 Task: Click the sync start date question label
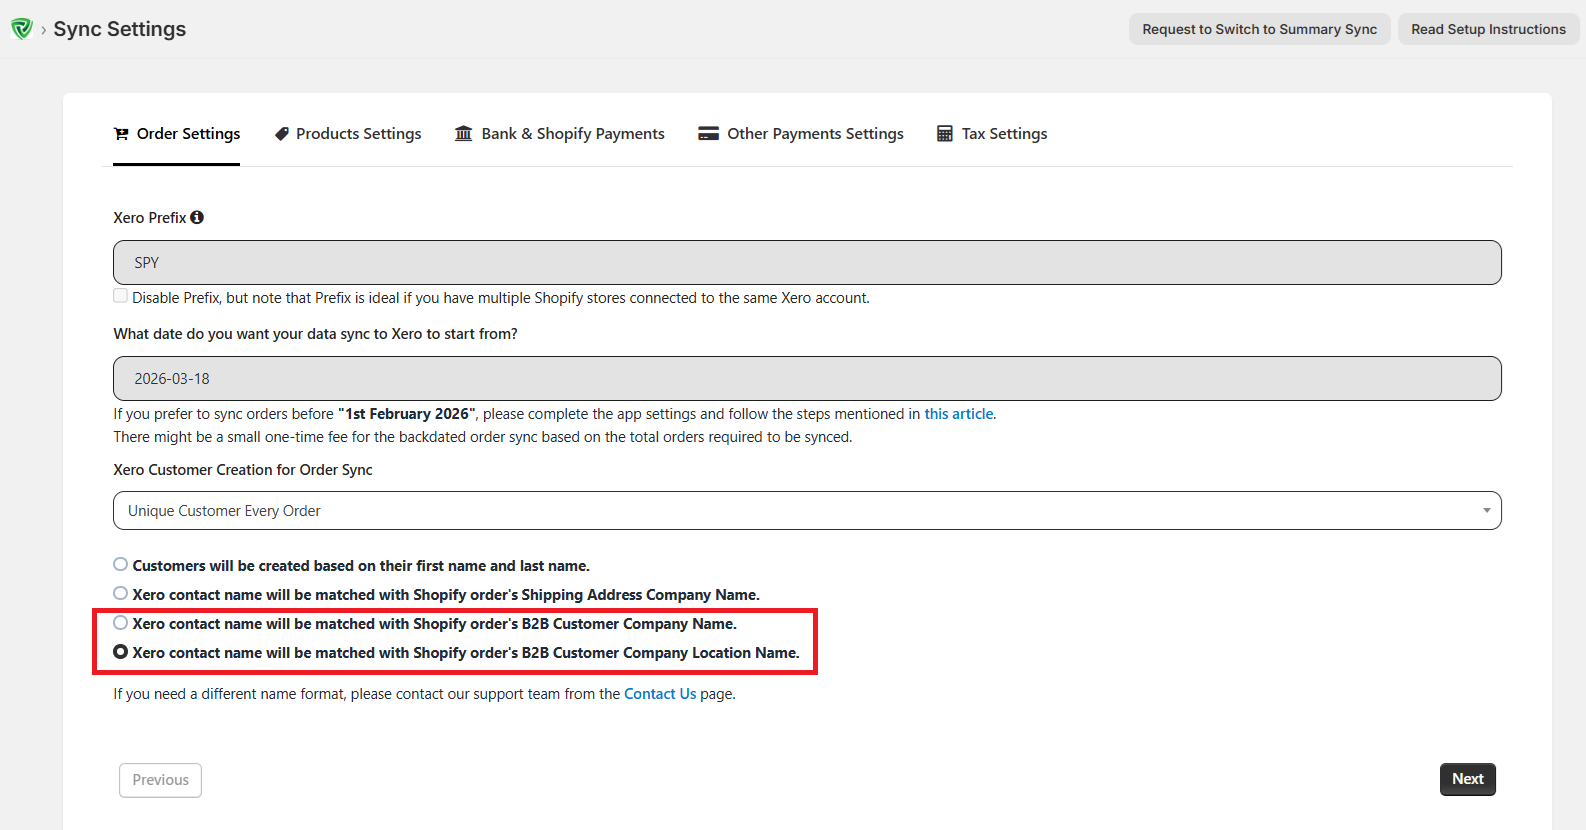(315, 334)
